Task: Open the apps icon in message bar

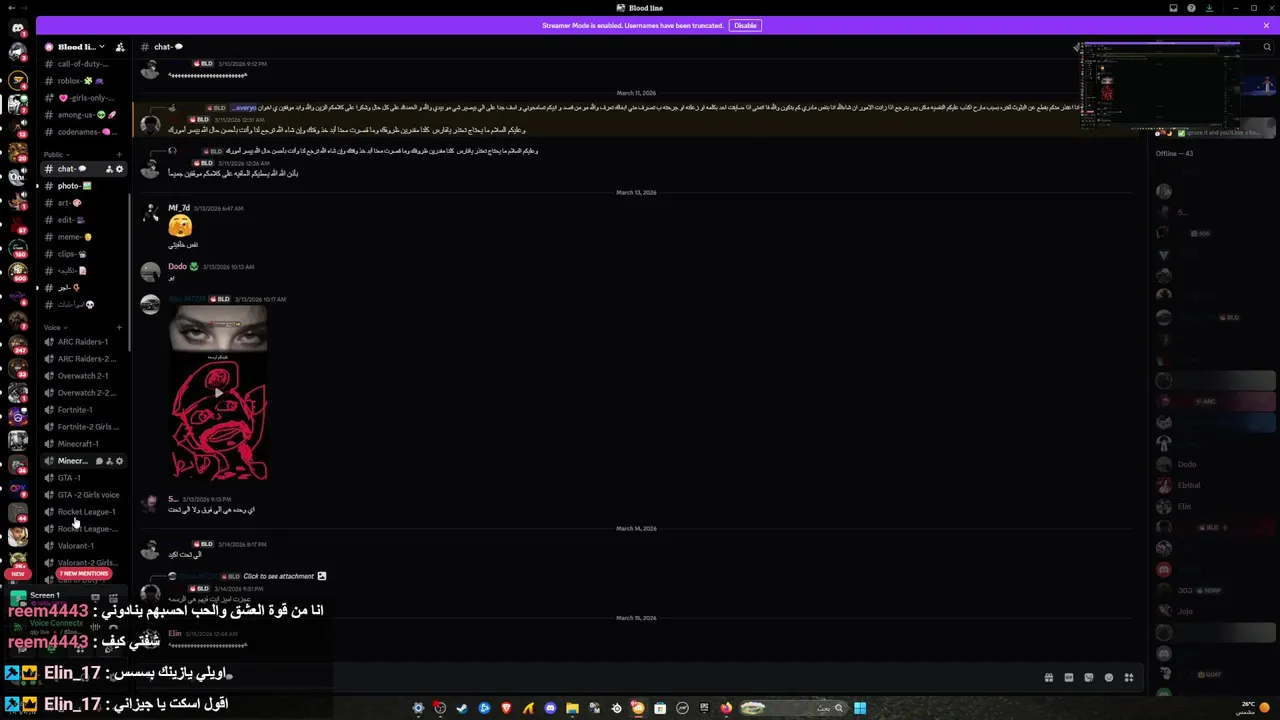Action: [1129, 678]
